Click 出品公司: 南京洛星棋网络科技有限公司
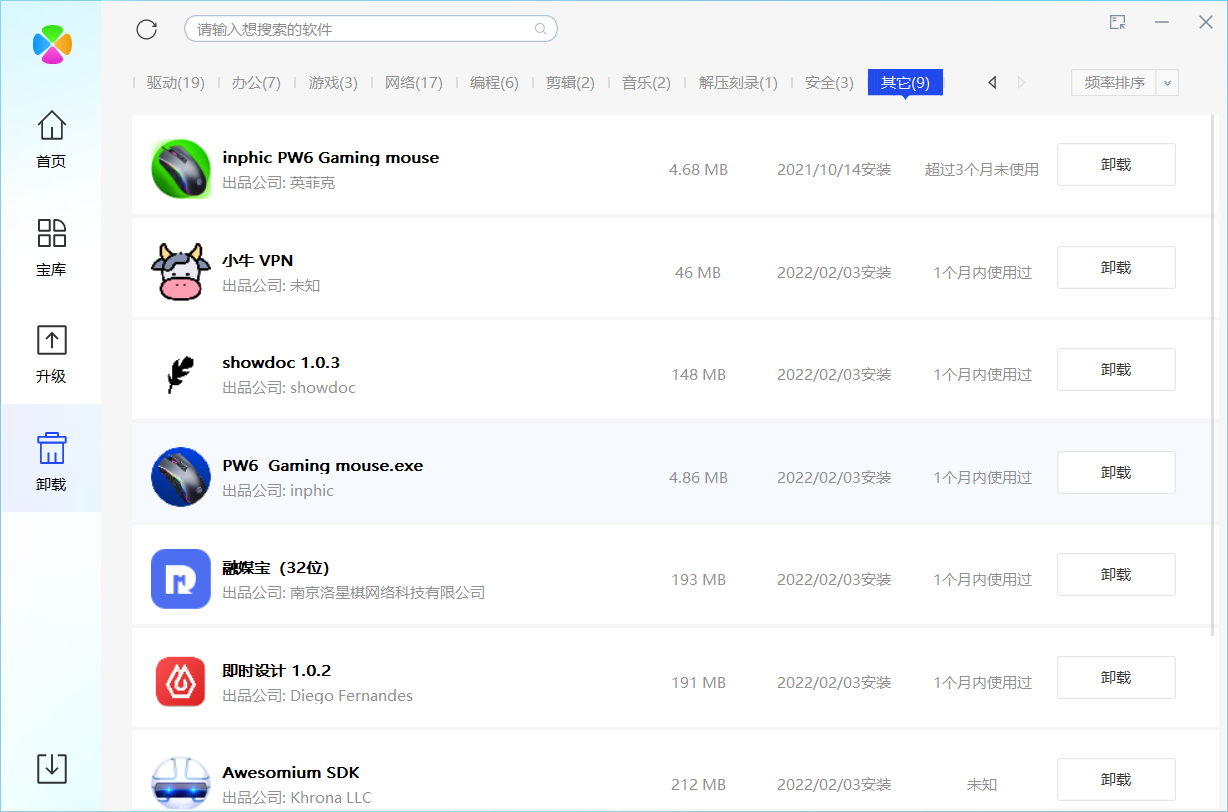This screenshot has height=812, width=1228. click(353, 593)
